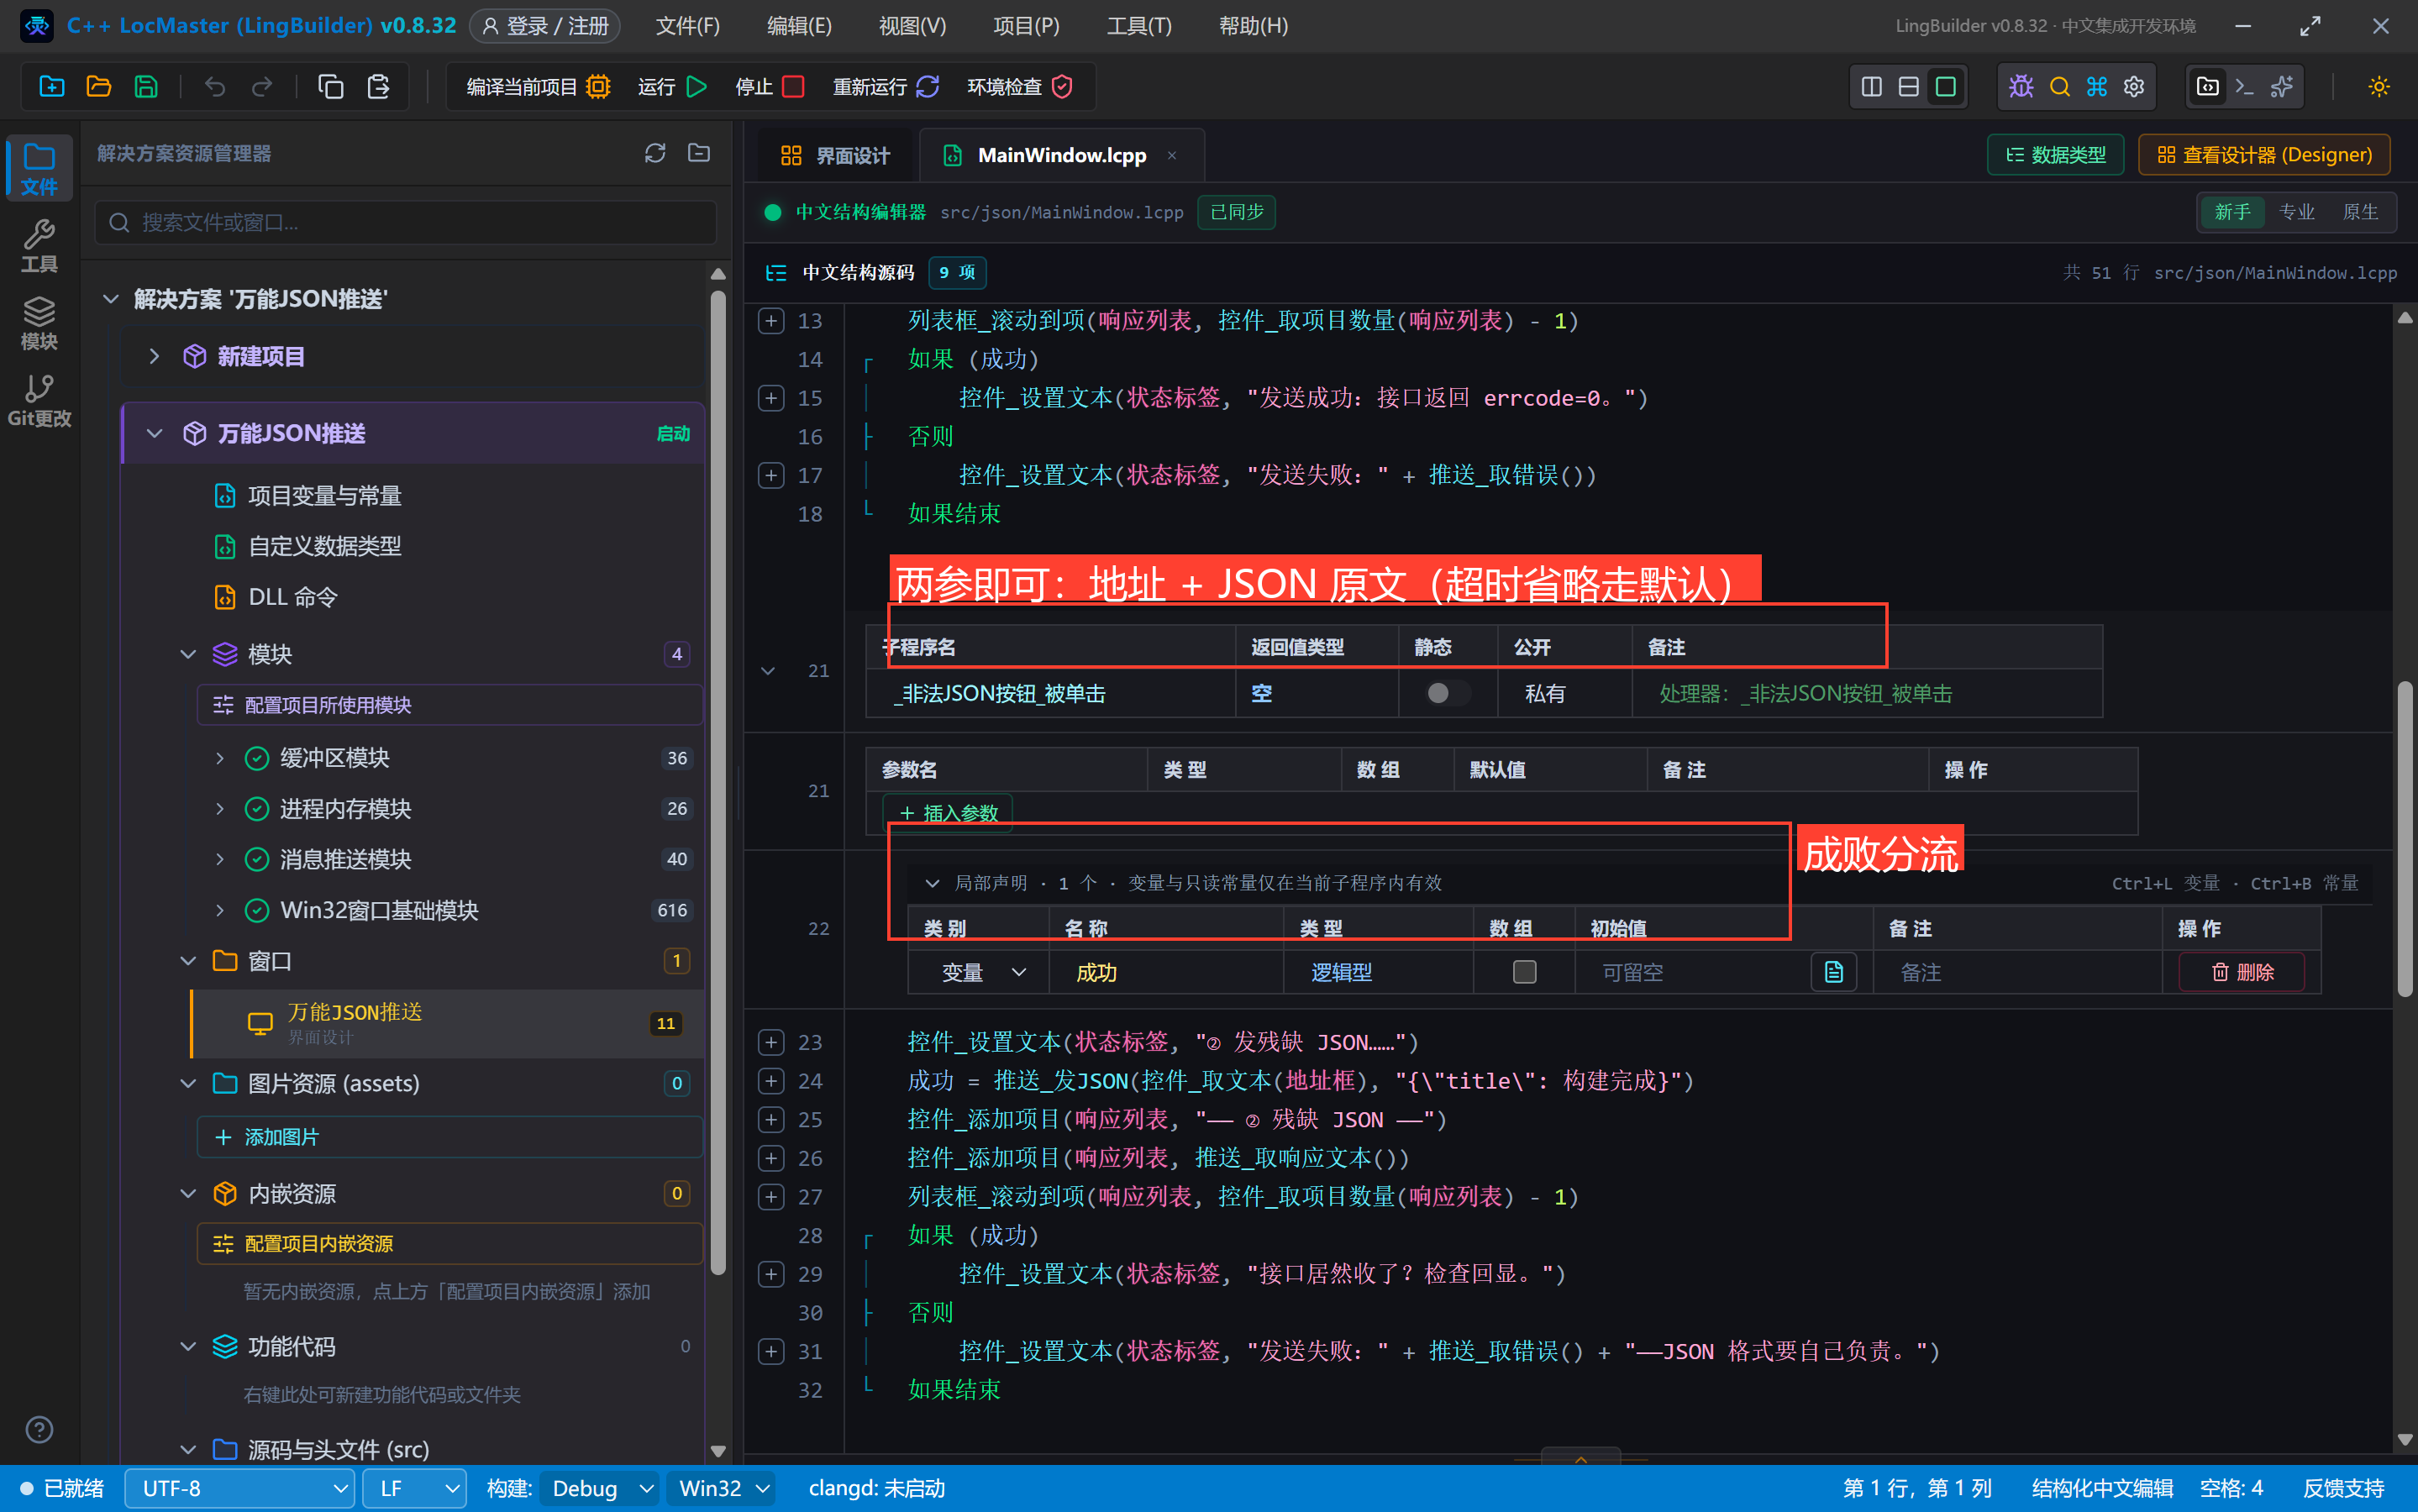Expand line 13 fold plus box
The width and height of the screenshot is (2418, 1512).
[771, 321]
